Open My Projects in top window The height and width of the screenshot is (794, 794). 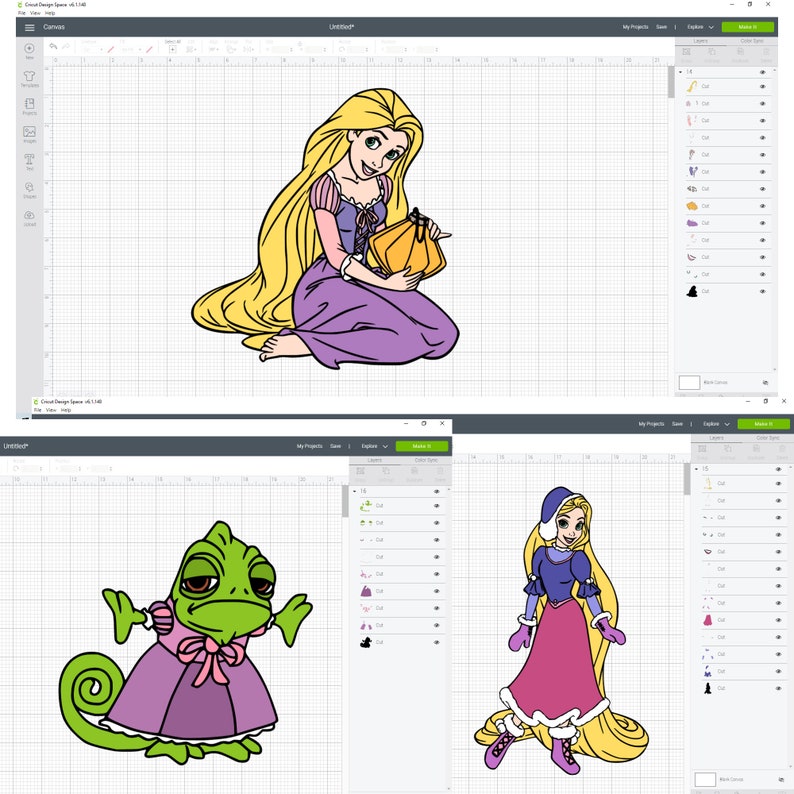635,27
